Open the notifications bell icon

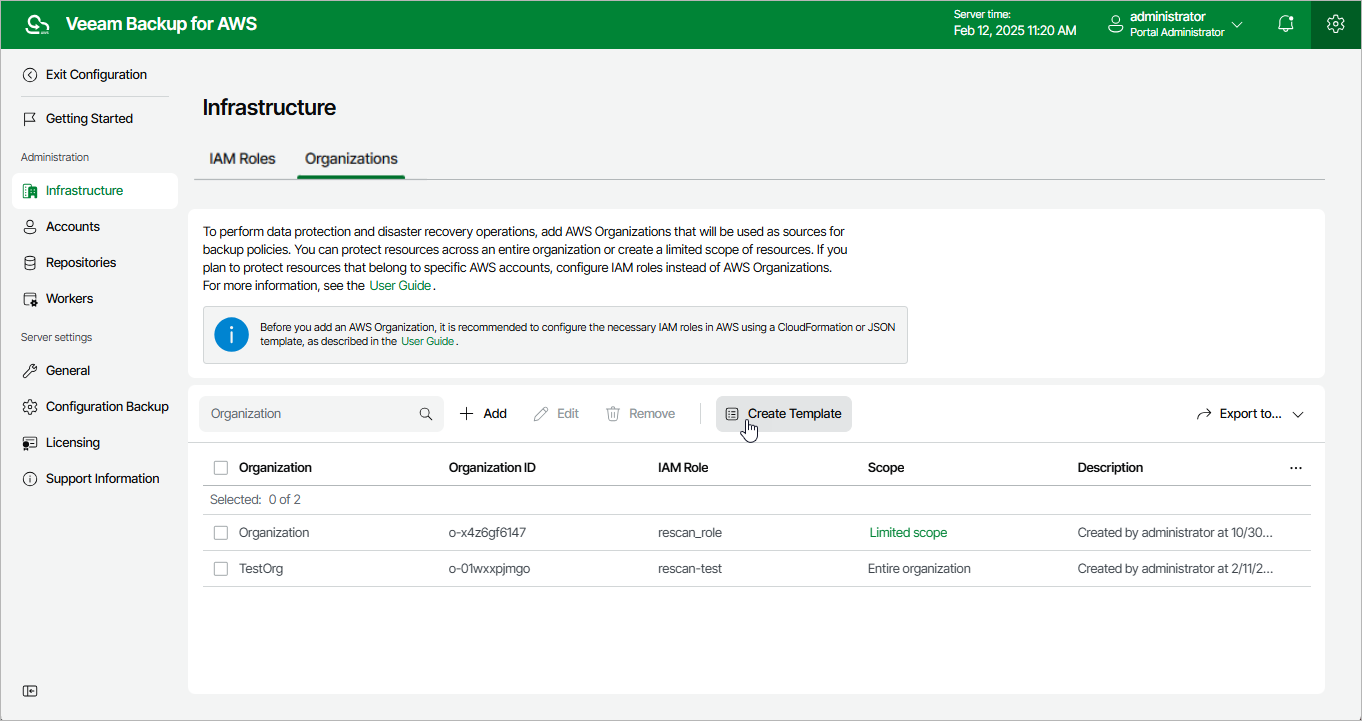click(x=1286, y=24)
